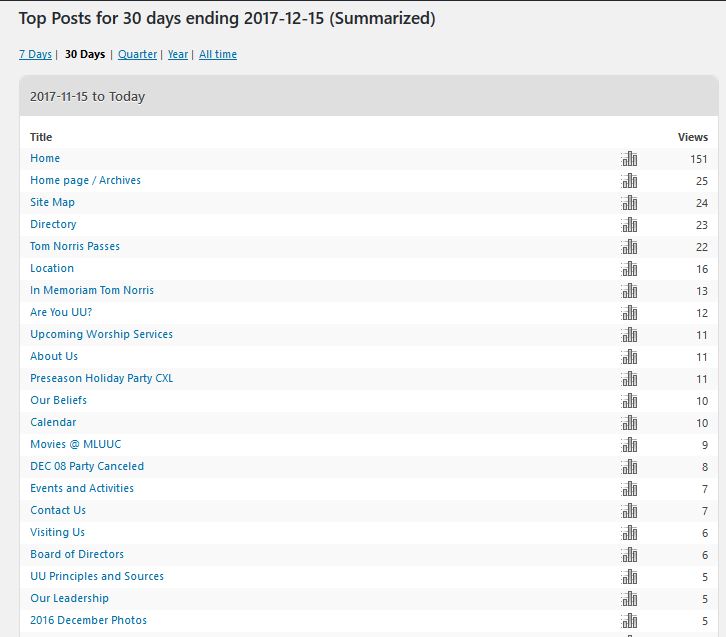
Task: Open stats chart icon for Our Leadership
Action: pos(629,599)
